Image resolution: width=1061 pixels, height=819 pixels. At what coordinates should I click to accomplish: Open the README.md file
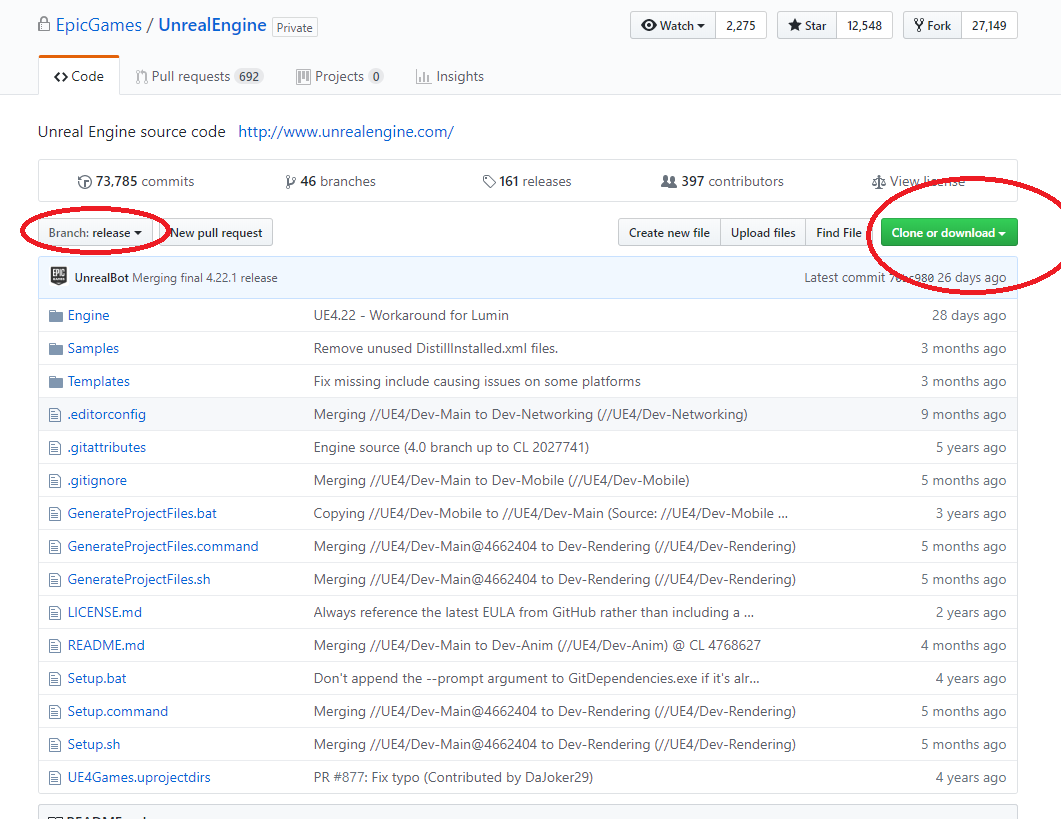tap(106, 646)
